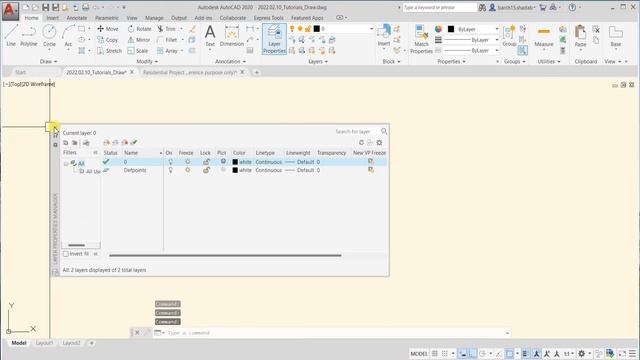Open the Insert ribbon tab
Viewport: 640px width, 360px height.
52,18
